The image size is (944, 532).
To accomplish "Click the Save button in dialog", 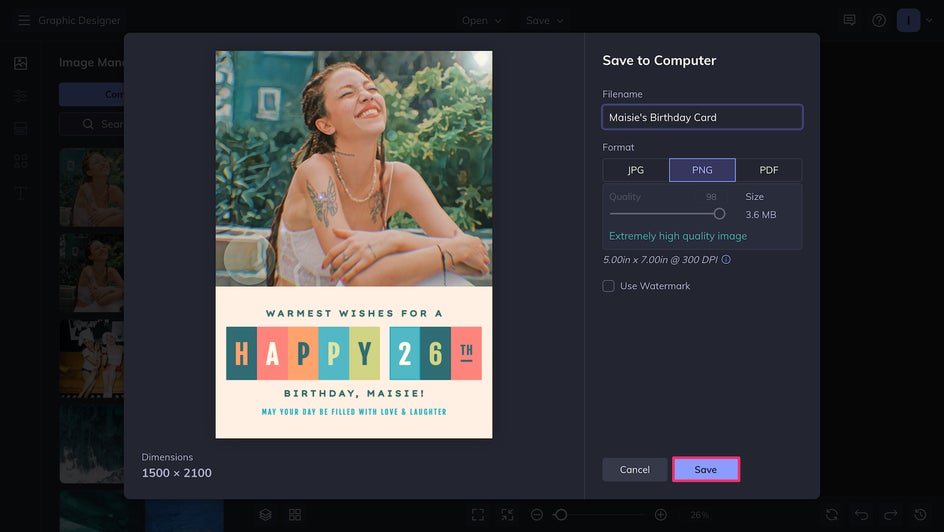I will click(706, 469).
